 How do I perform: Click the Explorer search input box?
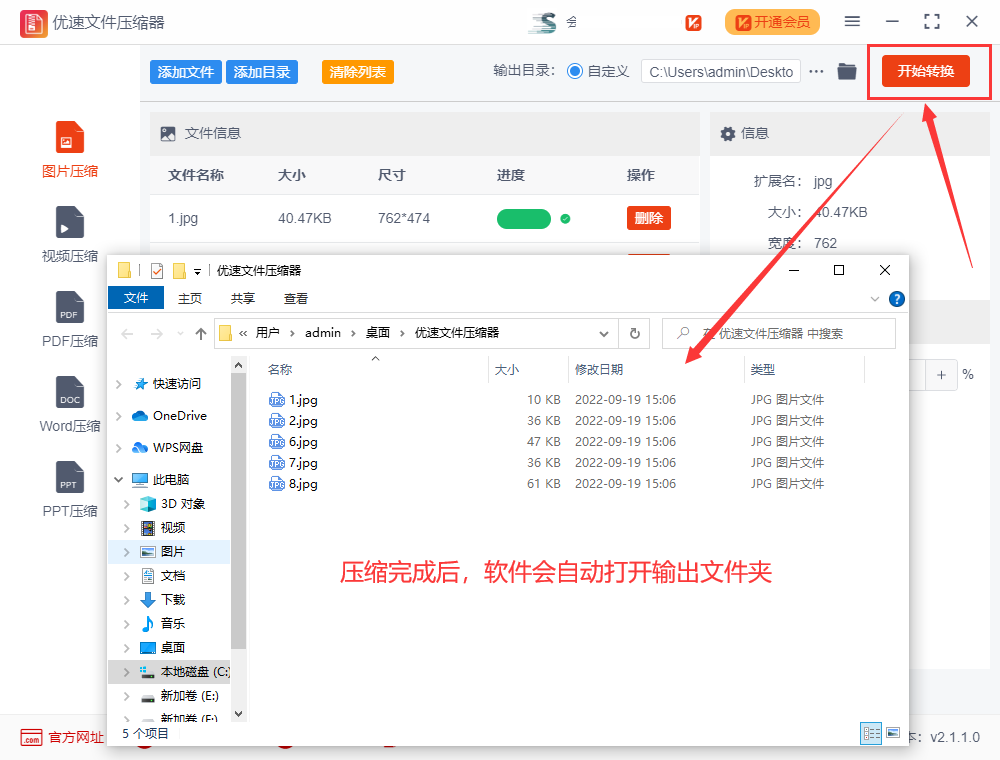[x=780, y=333]
